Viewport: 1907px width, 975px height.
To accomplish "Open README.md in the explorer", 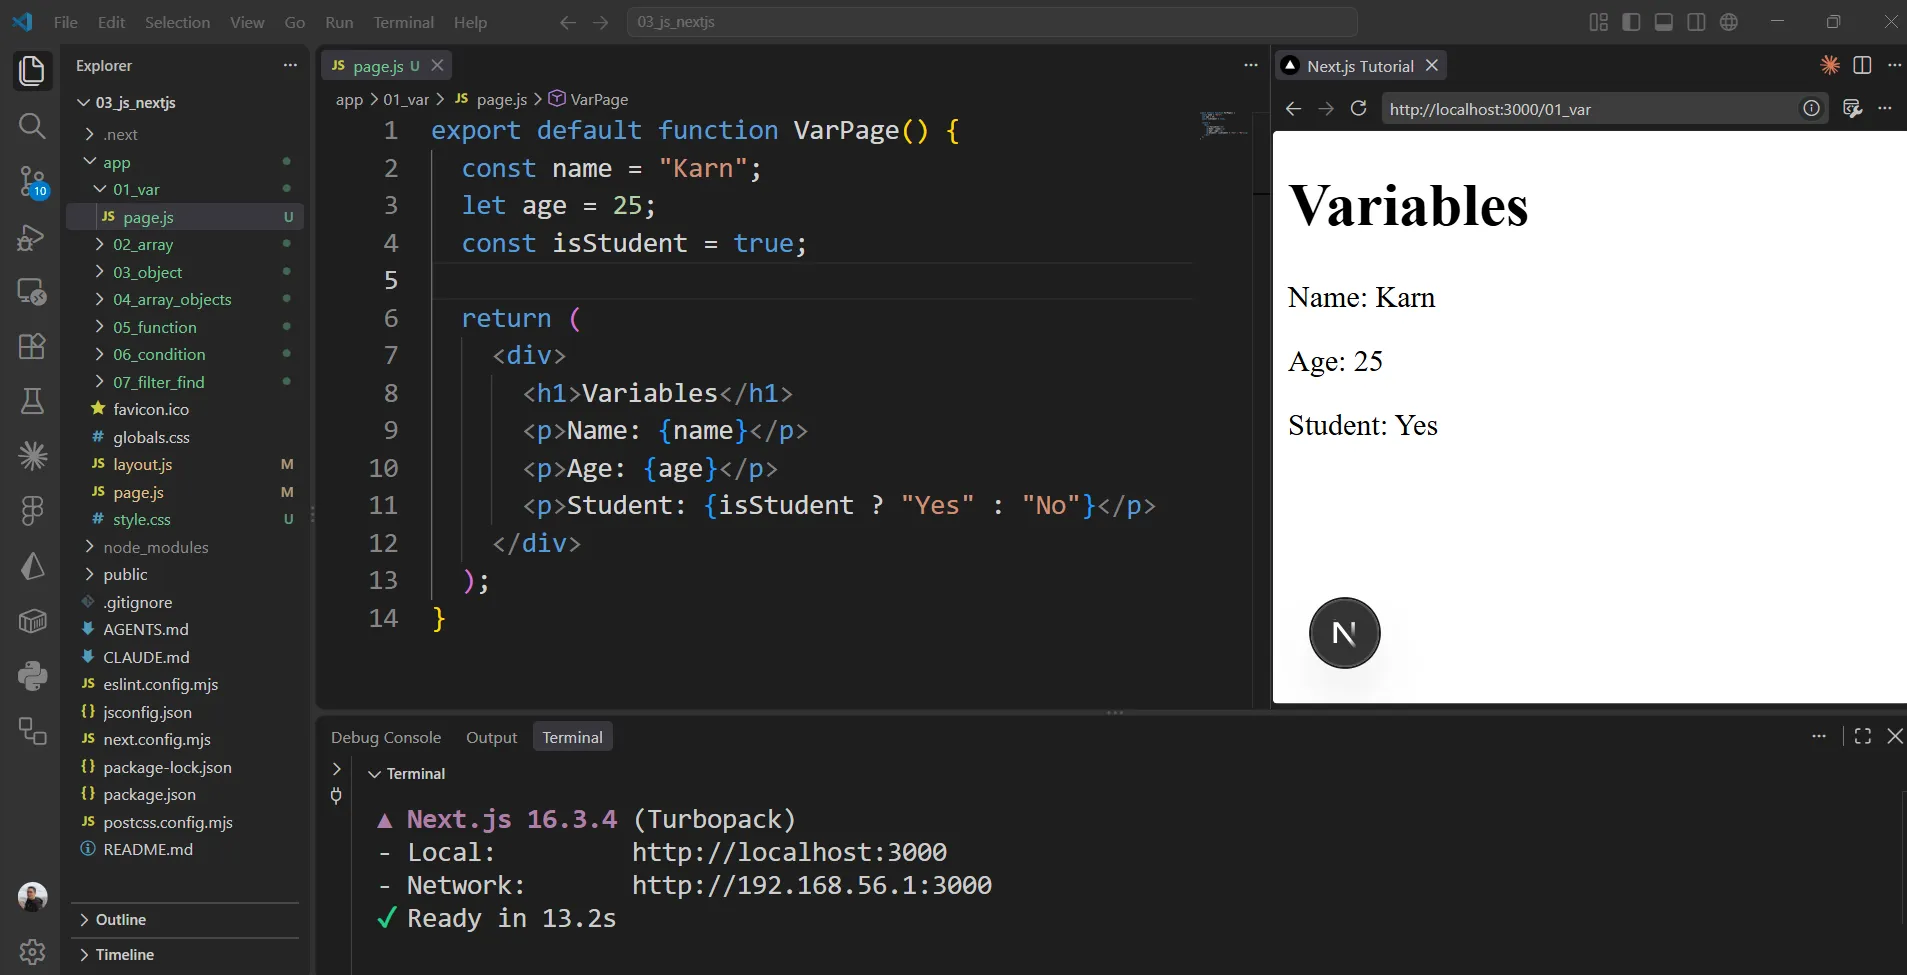I will pyautogui.click(x=148, y=849).
